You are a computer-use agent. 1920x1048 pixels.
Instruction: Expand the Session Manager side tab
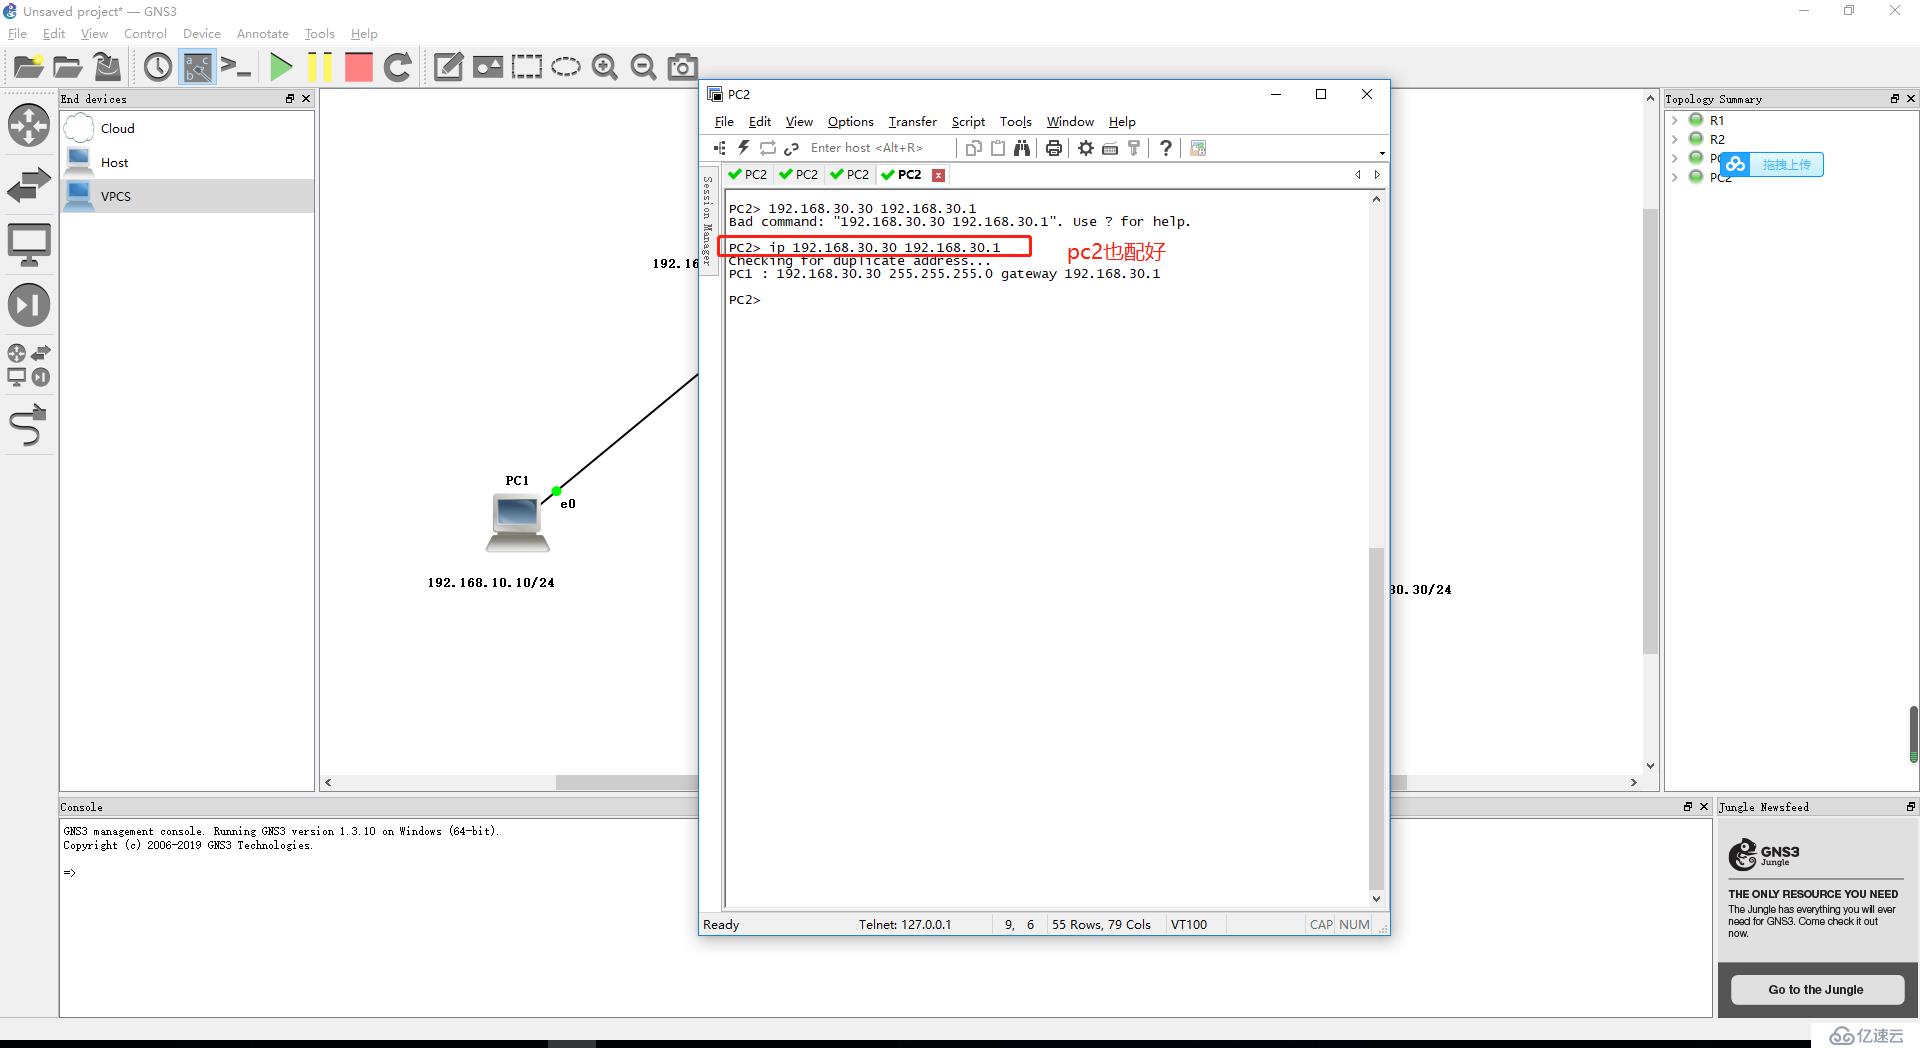tap(707, 220)
